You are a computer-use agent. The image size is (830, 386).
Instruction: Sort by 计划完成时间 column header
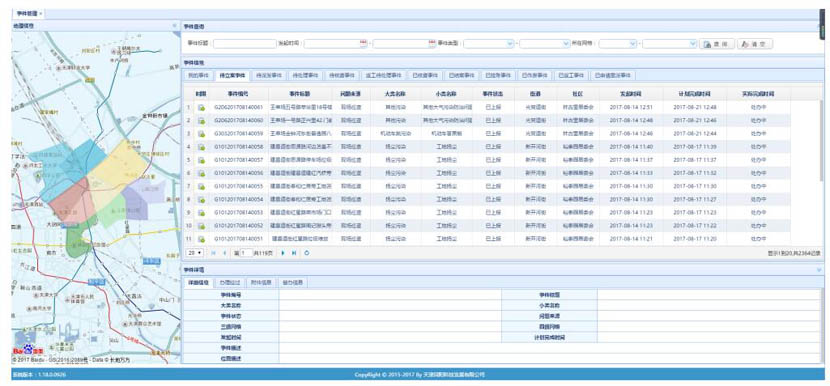coord(694,94)
